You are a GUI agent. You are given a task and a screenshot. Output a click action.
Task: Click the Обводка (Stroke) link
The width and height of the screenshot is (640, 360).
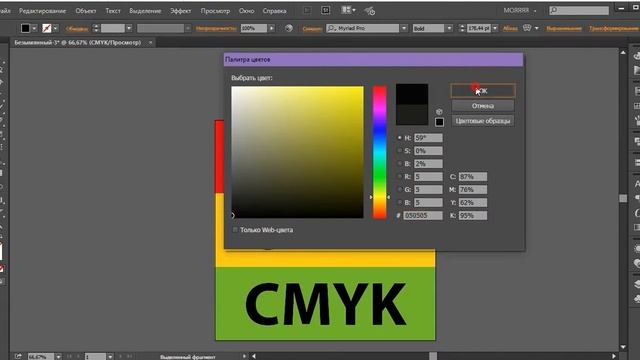[x=77, y=29]
